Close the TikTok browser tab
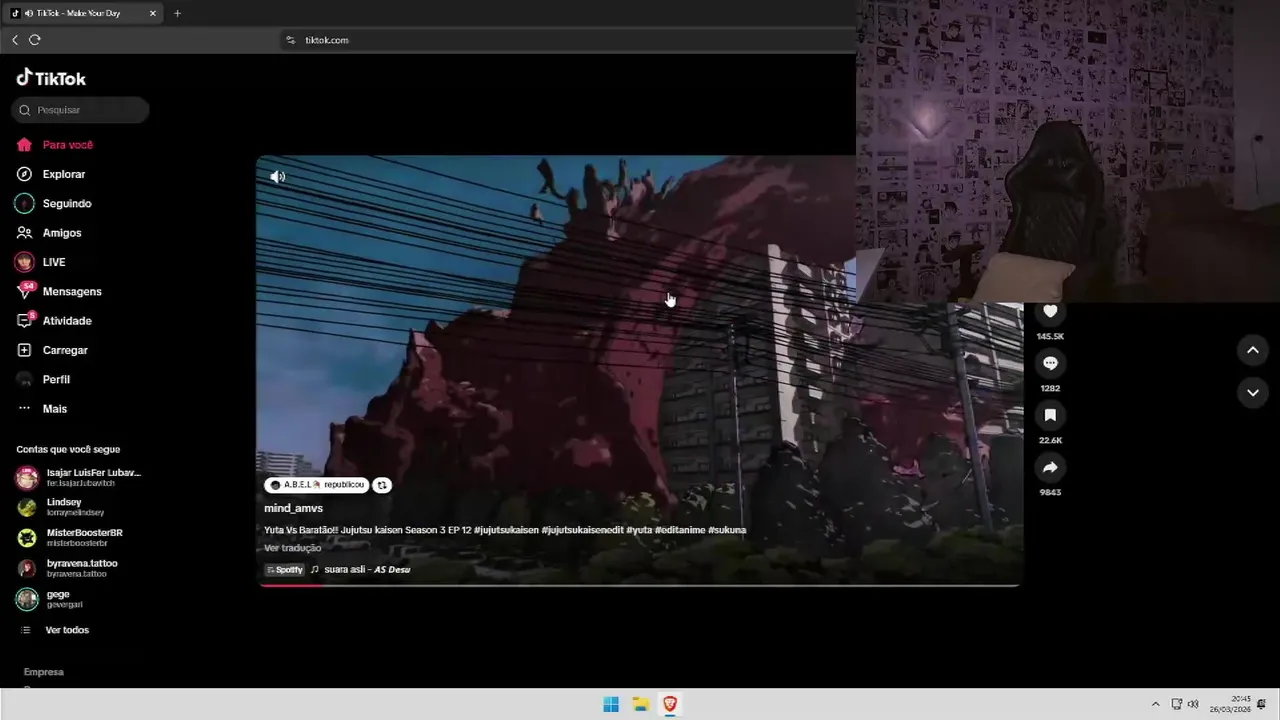Image resolution: width=1280 pixels, height=720 pixels. pyautogui.click(x=153, y=13)
